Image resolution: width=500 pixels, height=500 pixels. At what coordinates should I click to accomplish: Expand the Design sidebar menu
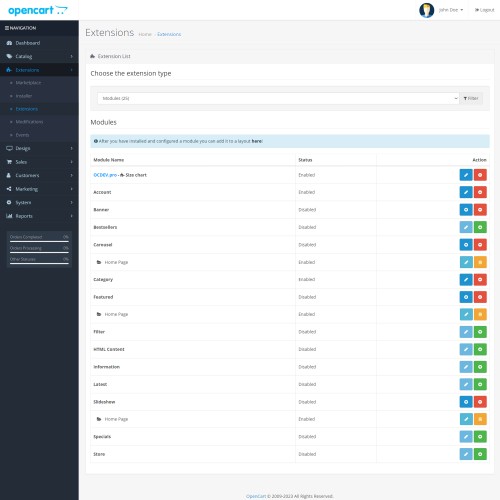pyautogui.click(x=39, y=148)
